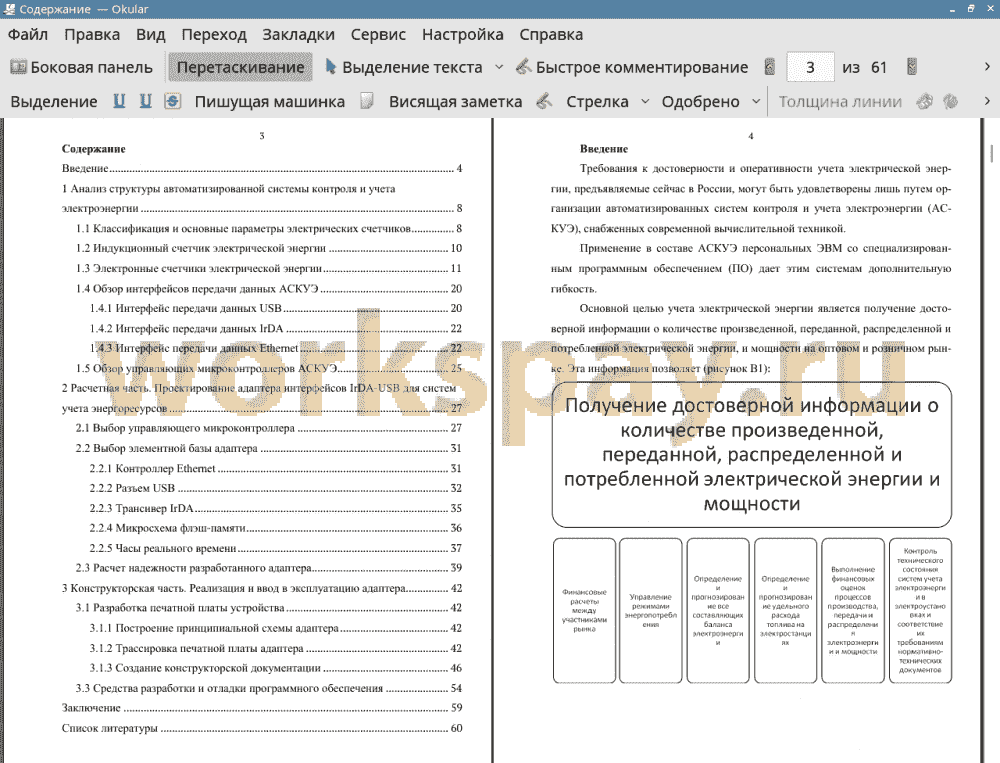Open the Справка menu
Image resolution: width=1000 pixels, height=763 pixels.
pos(551,34)
